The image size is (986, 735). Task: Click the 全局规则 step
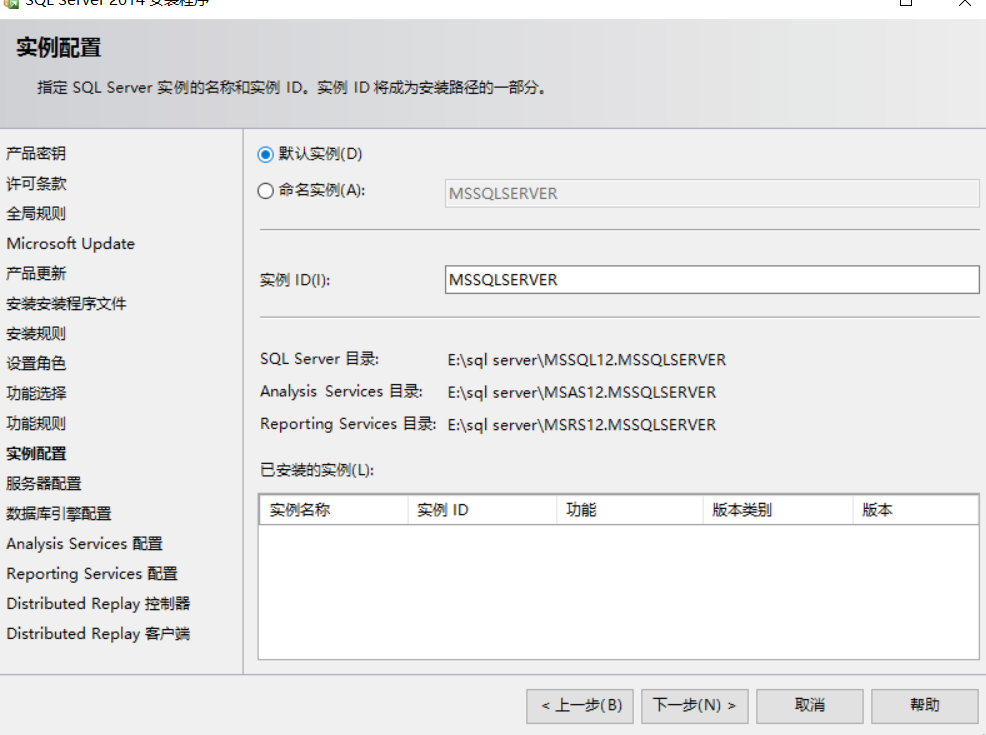(36, 214)
